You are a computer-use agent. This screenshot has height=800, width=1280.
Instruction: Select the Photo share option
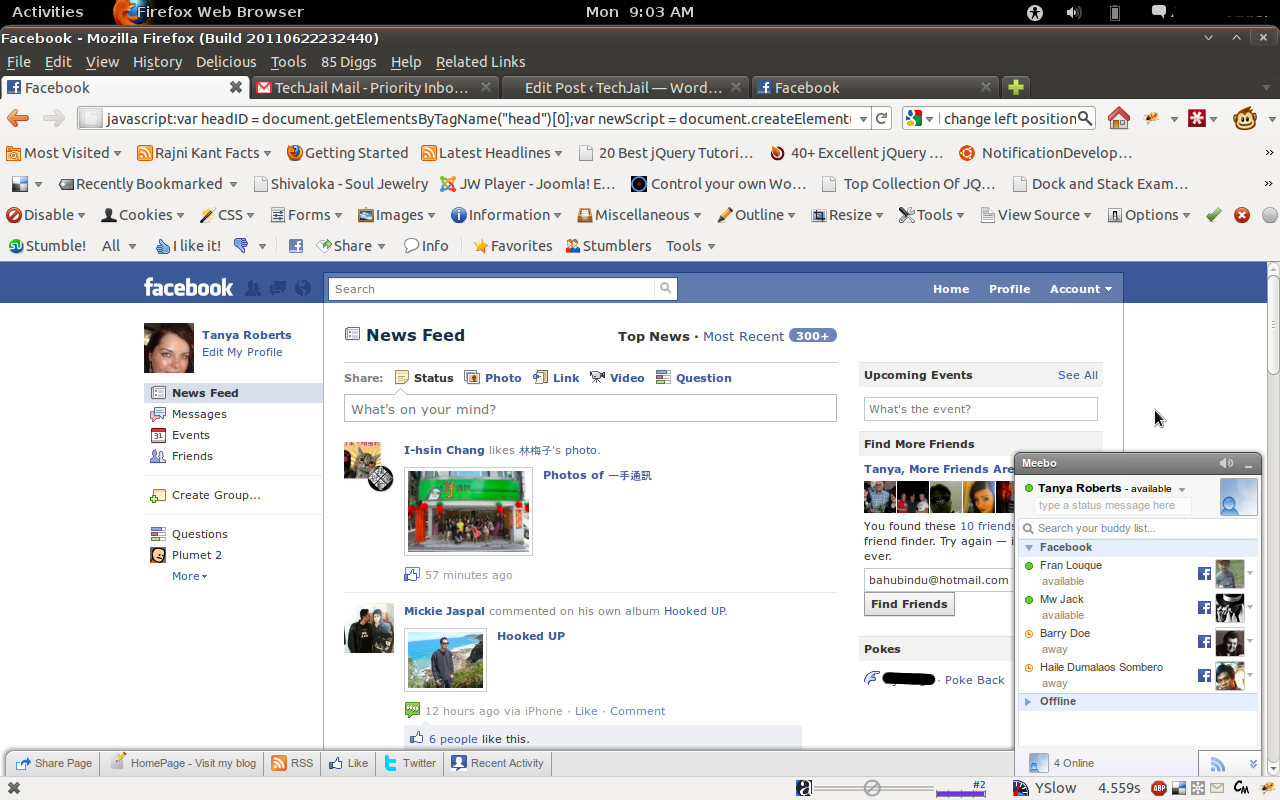pos(493,378)
